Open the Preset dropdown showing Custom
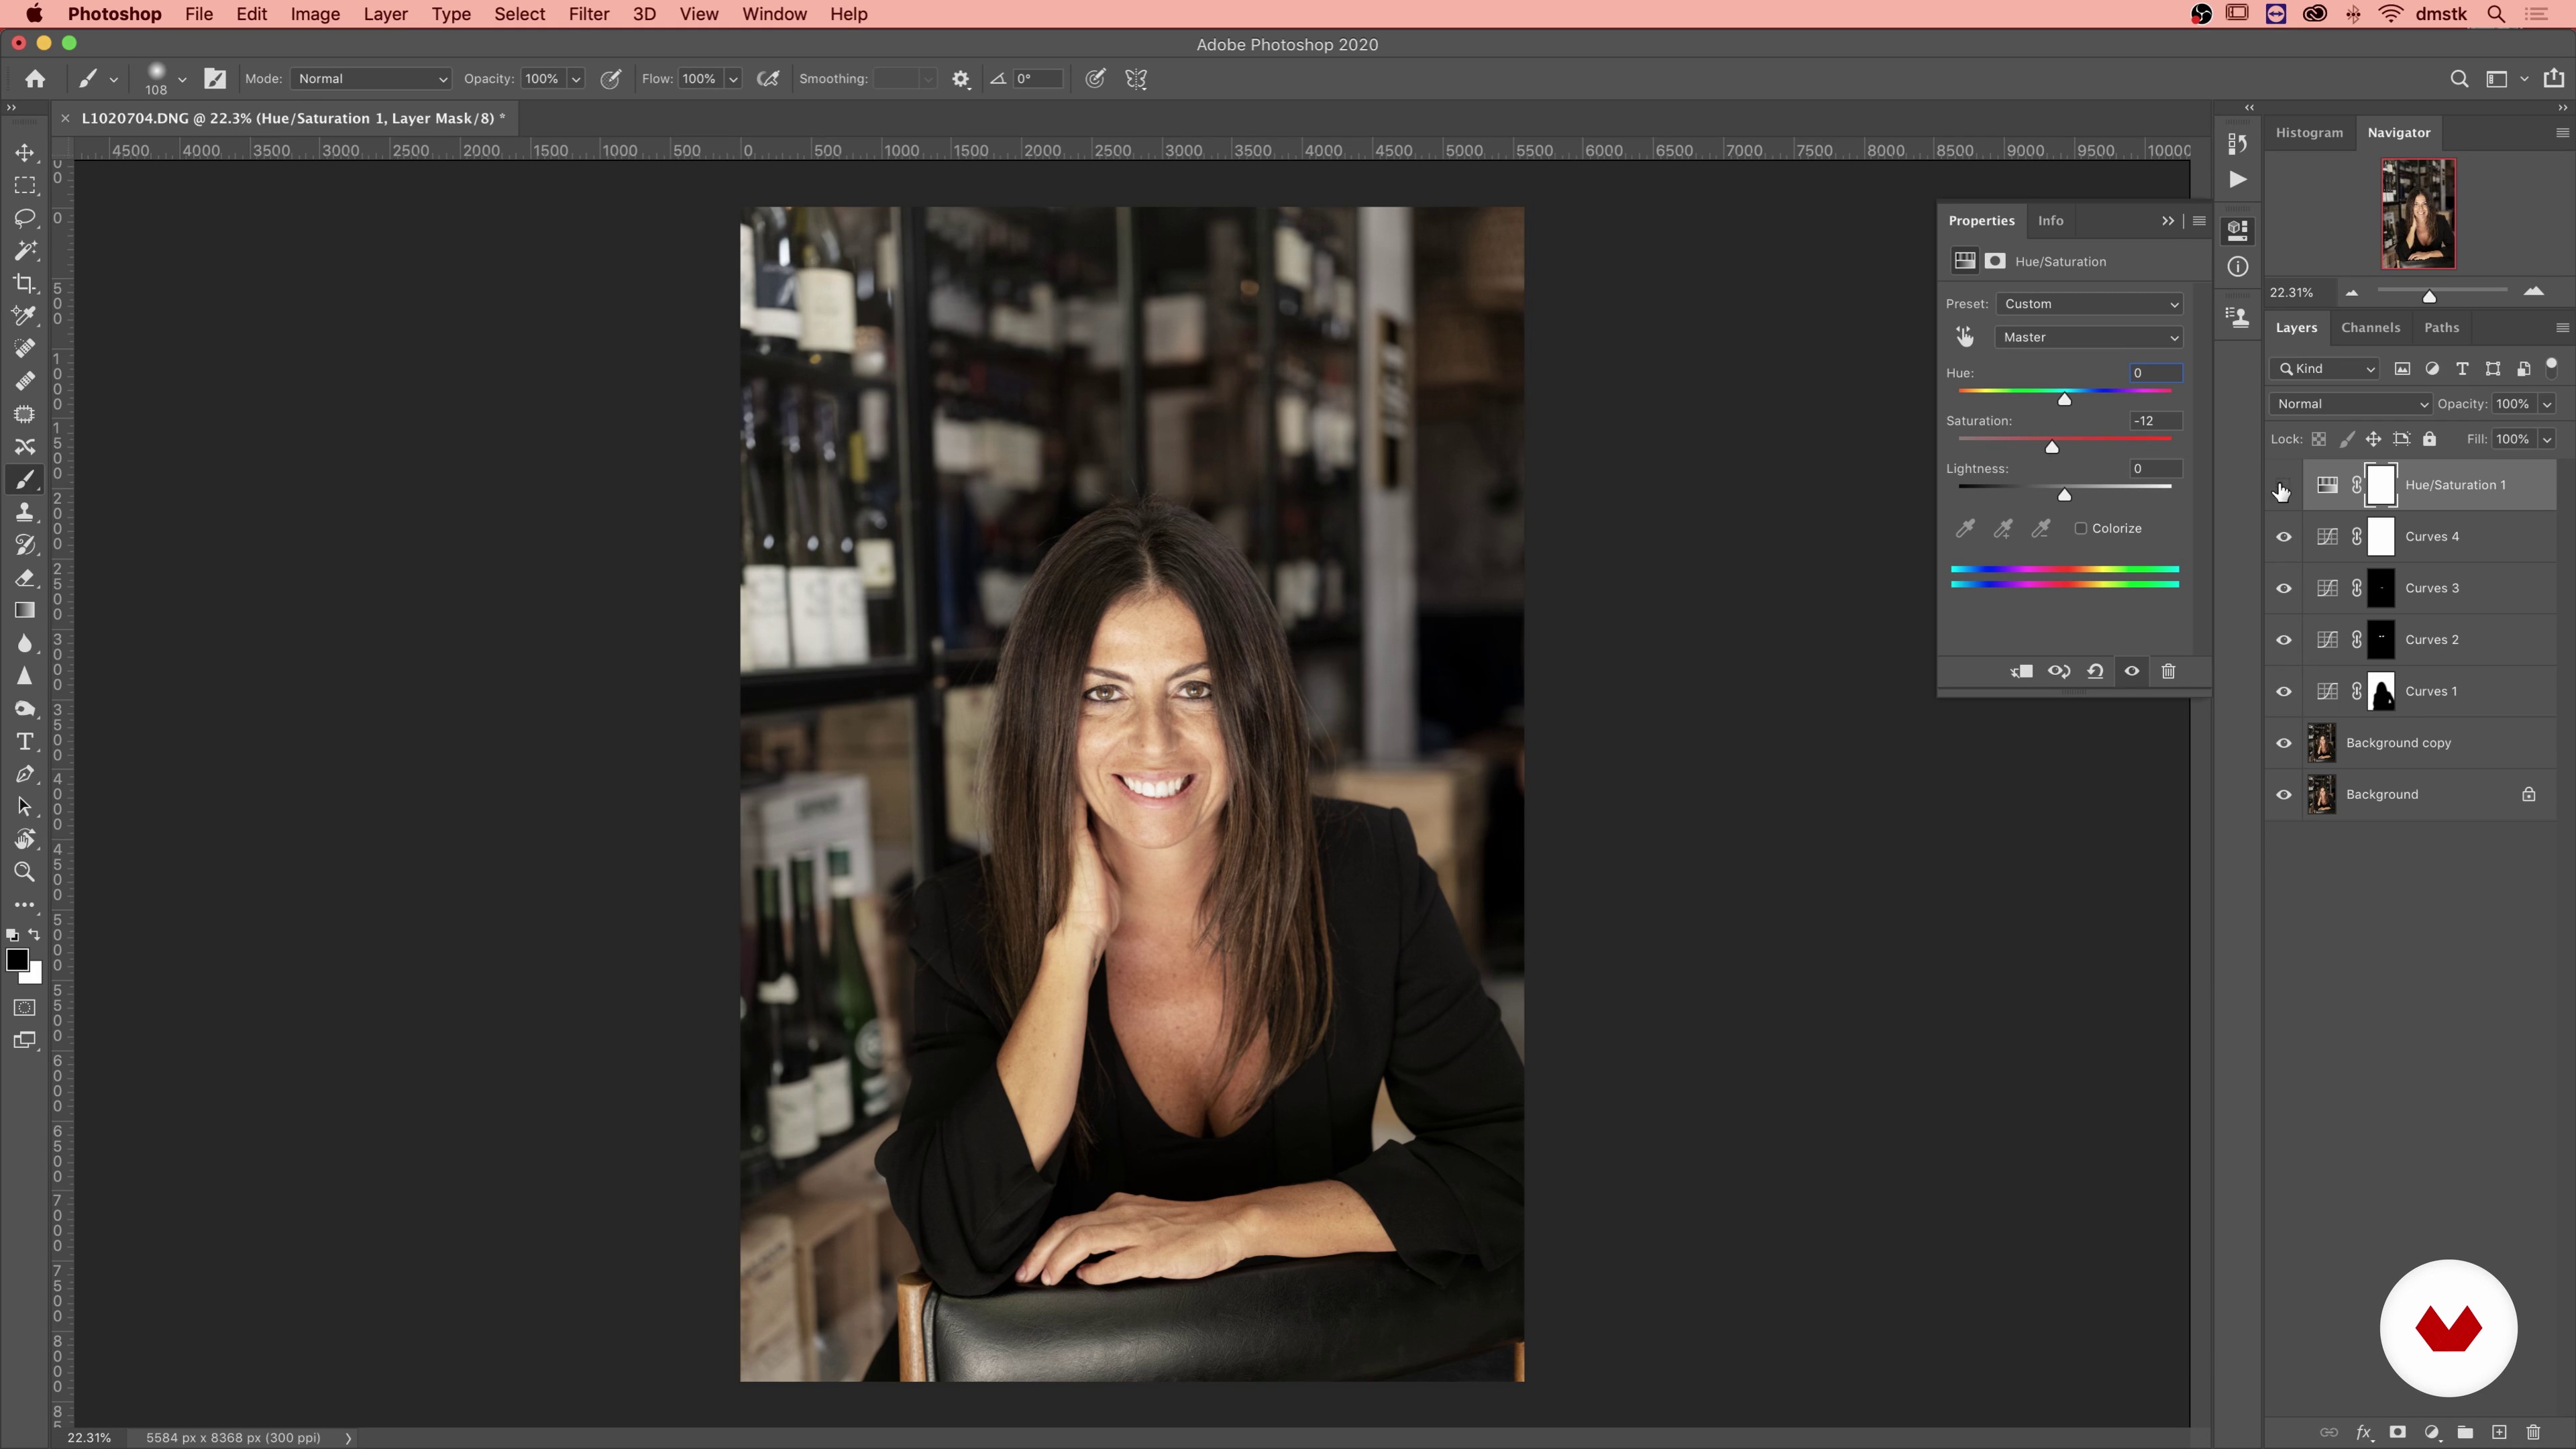 coord(2089,304)
